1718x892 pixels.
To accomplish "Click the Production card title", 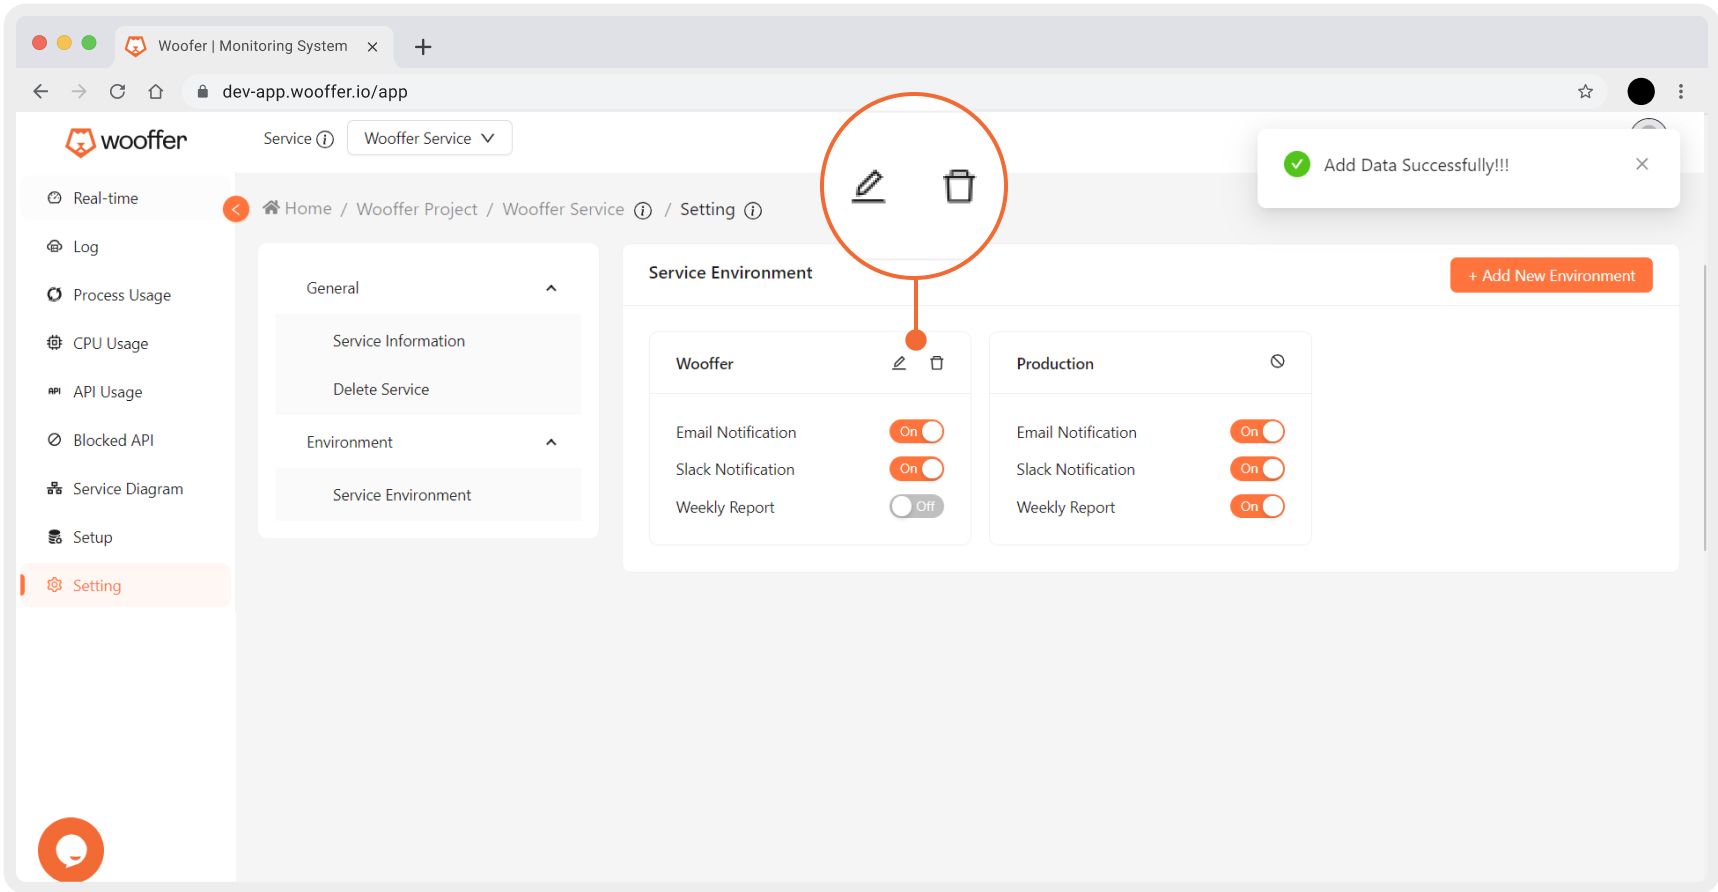I will click(1055, 364).
